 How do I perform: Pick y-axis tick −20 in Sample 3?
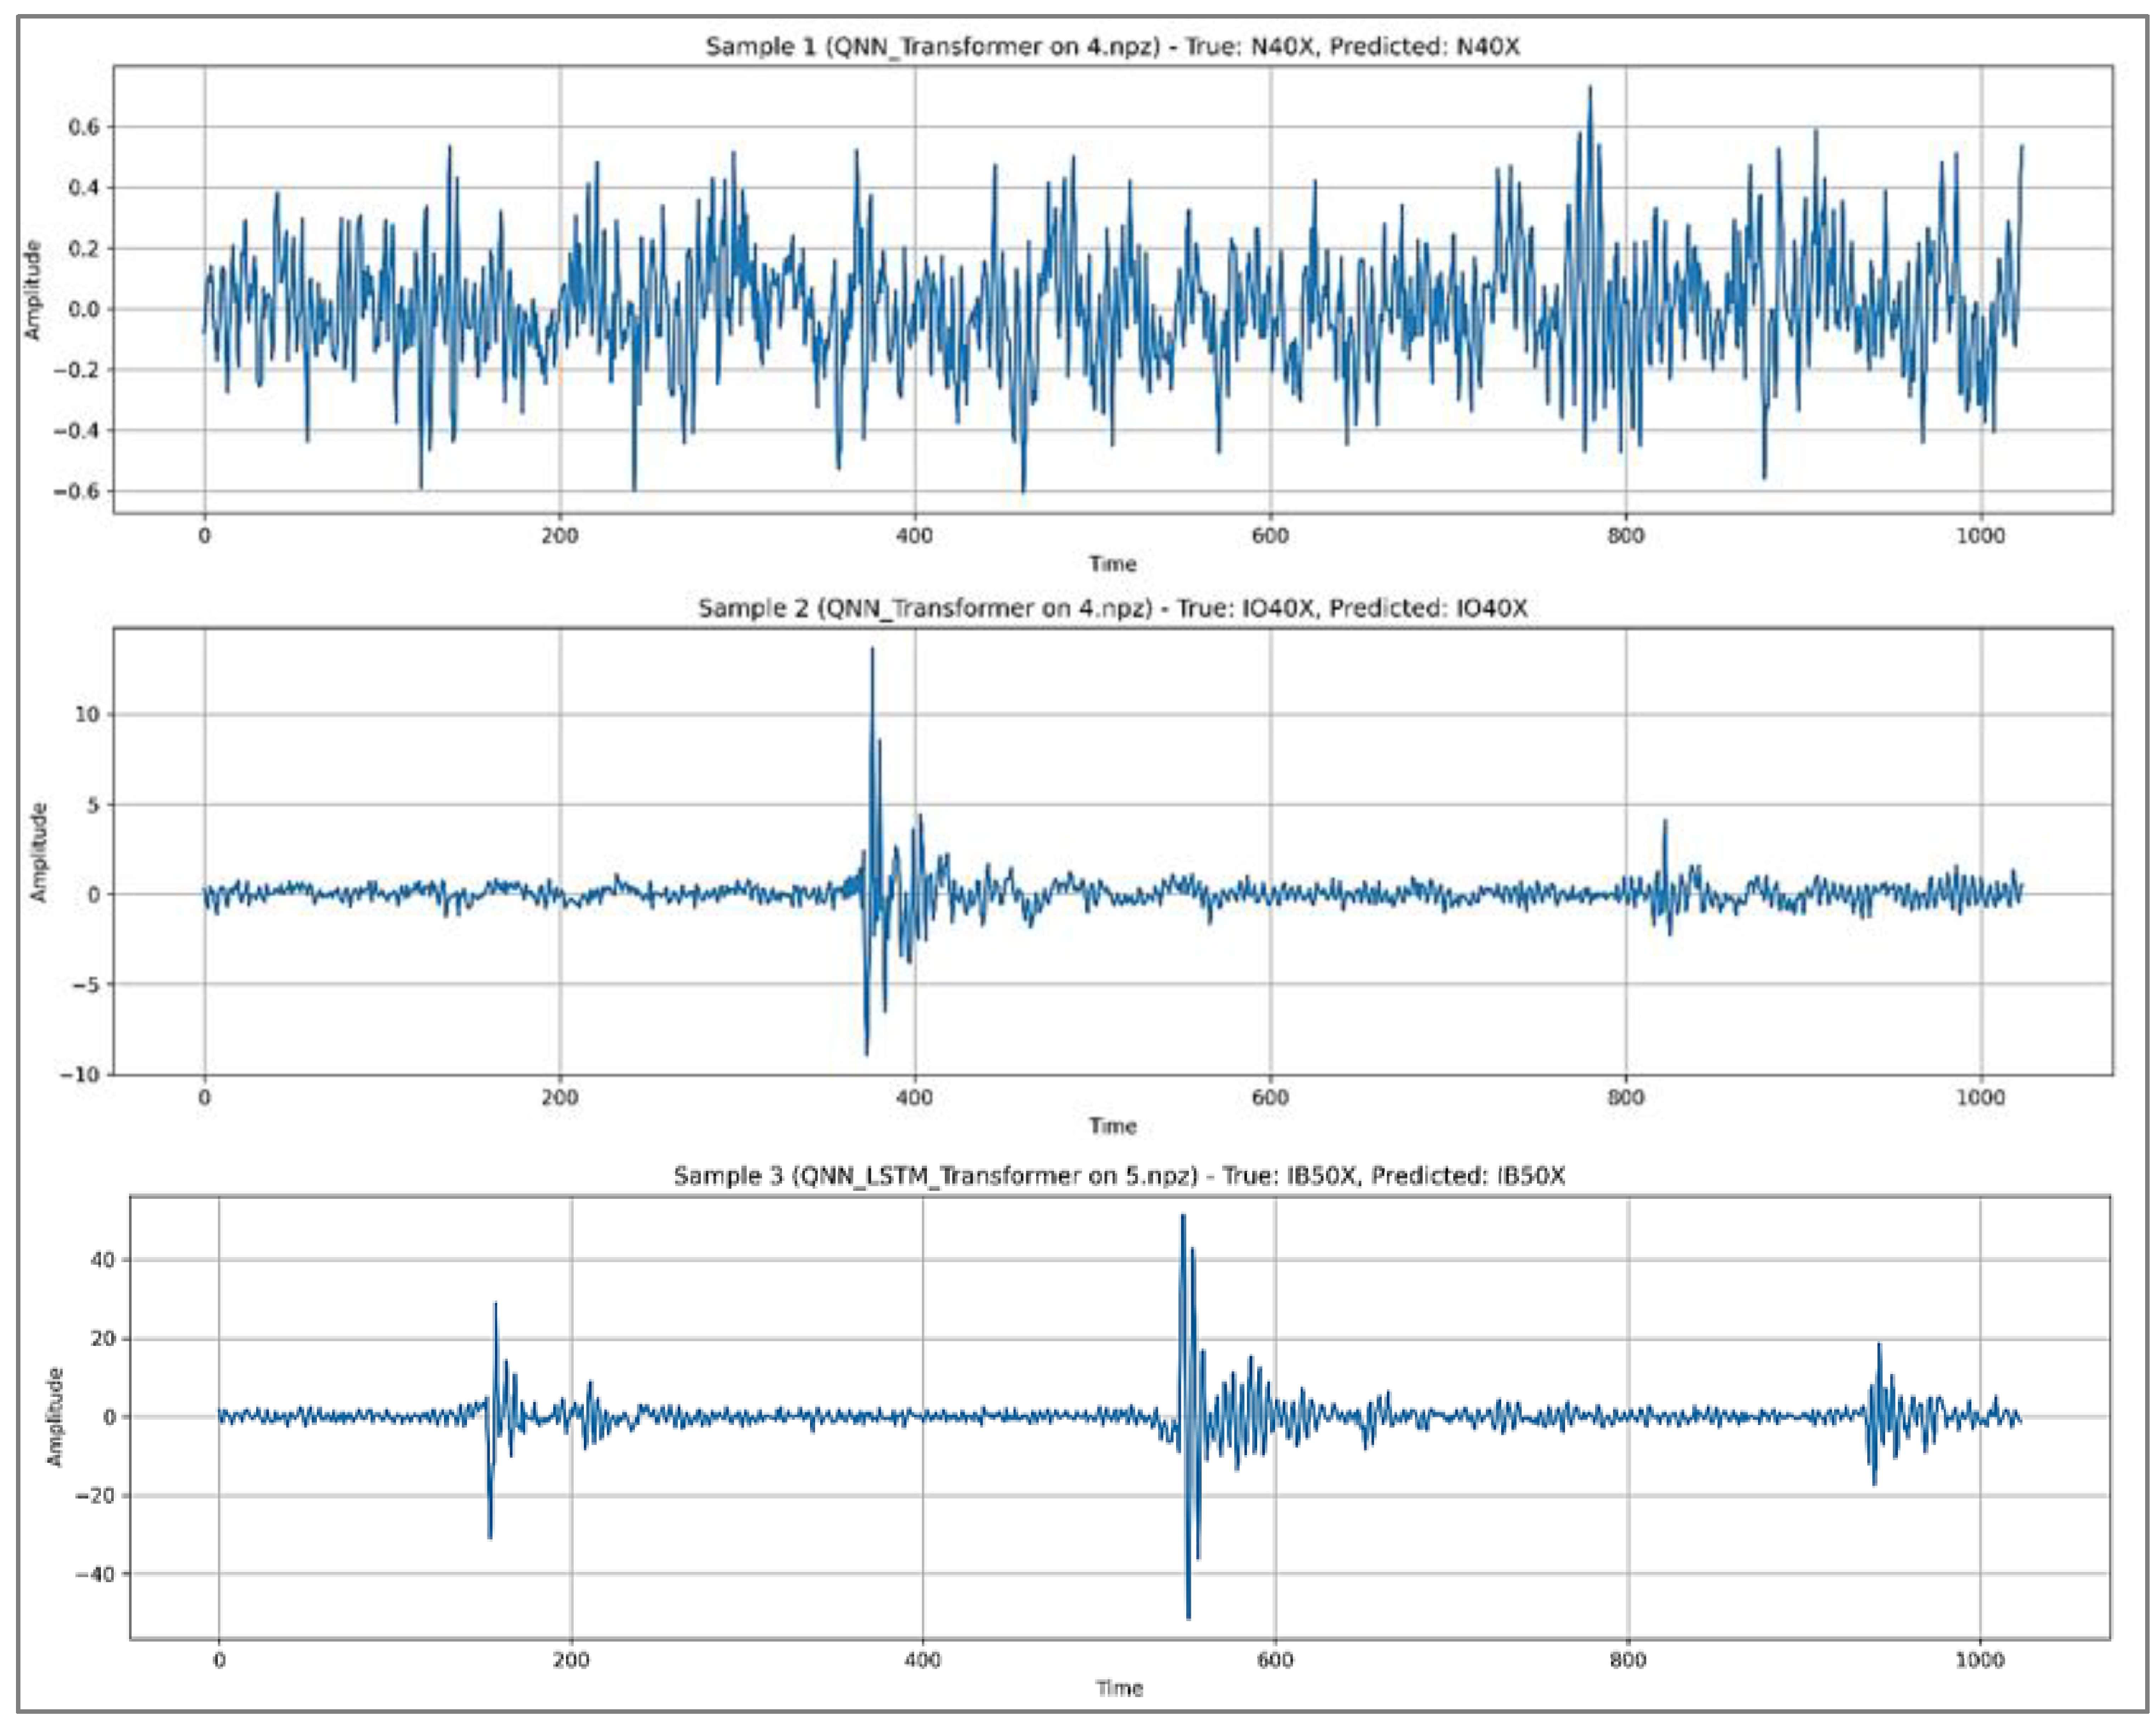(96, 1496)
